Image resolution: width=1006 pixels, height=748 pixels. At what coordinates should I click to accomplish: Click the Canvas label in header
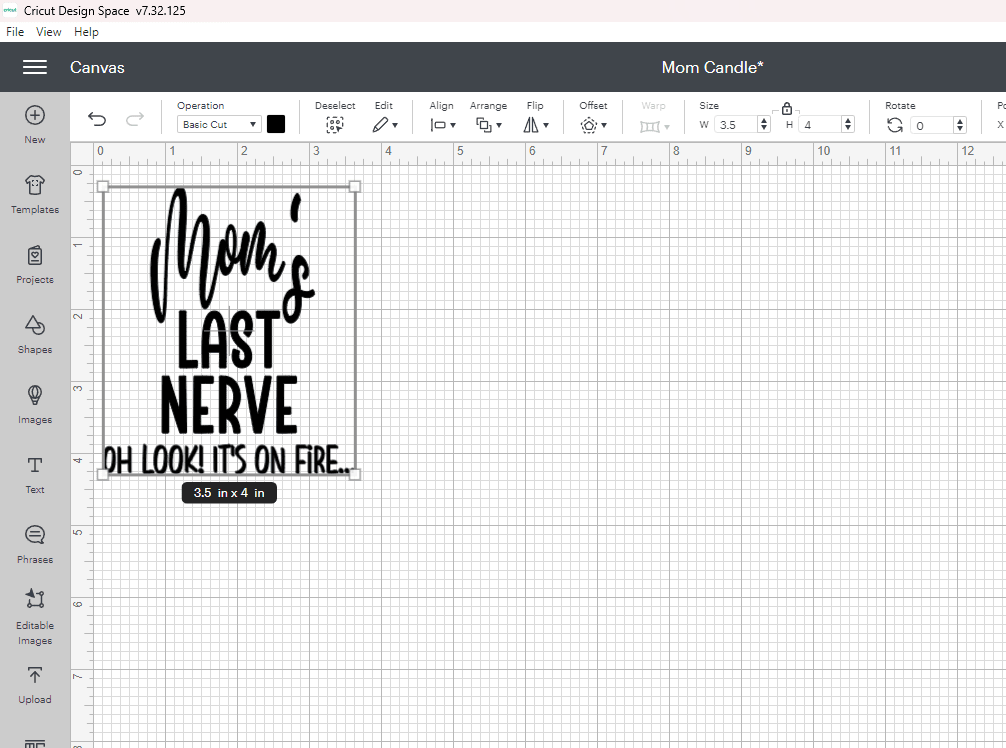click(x=97, y=67)
